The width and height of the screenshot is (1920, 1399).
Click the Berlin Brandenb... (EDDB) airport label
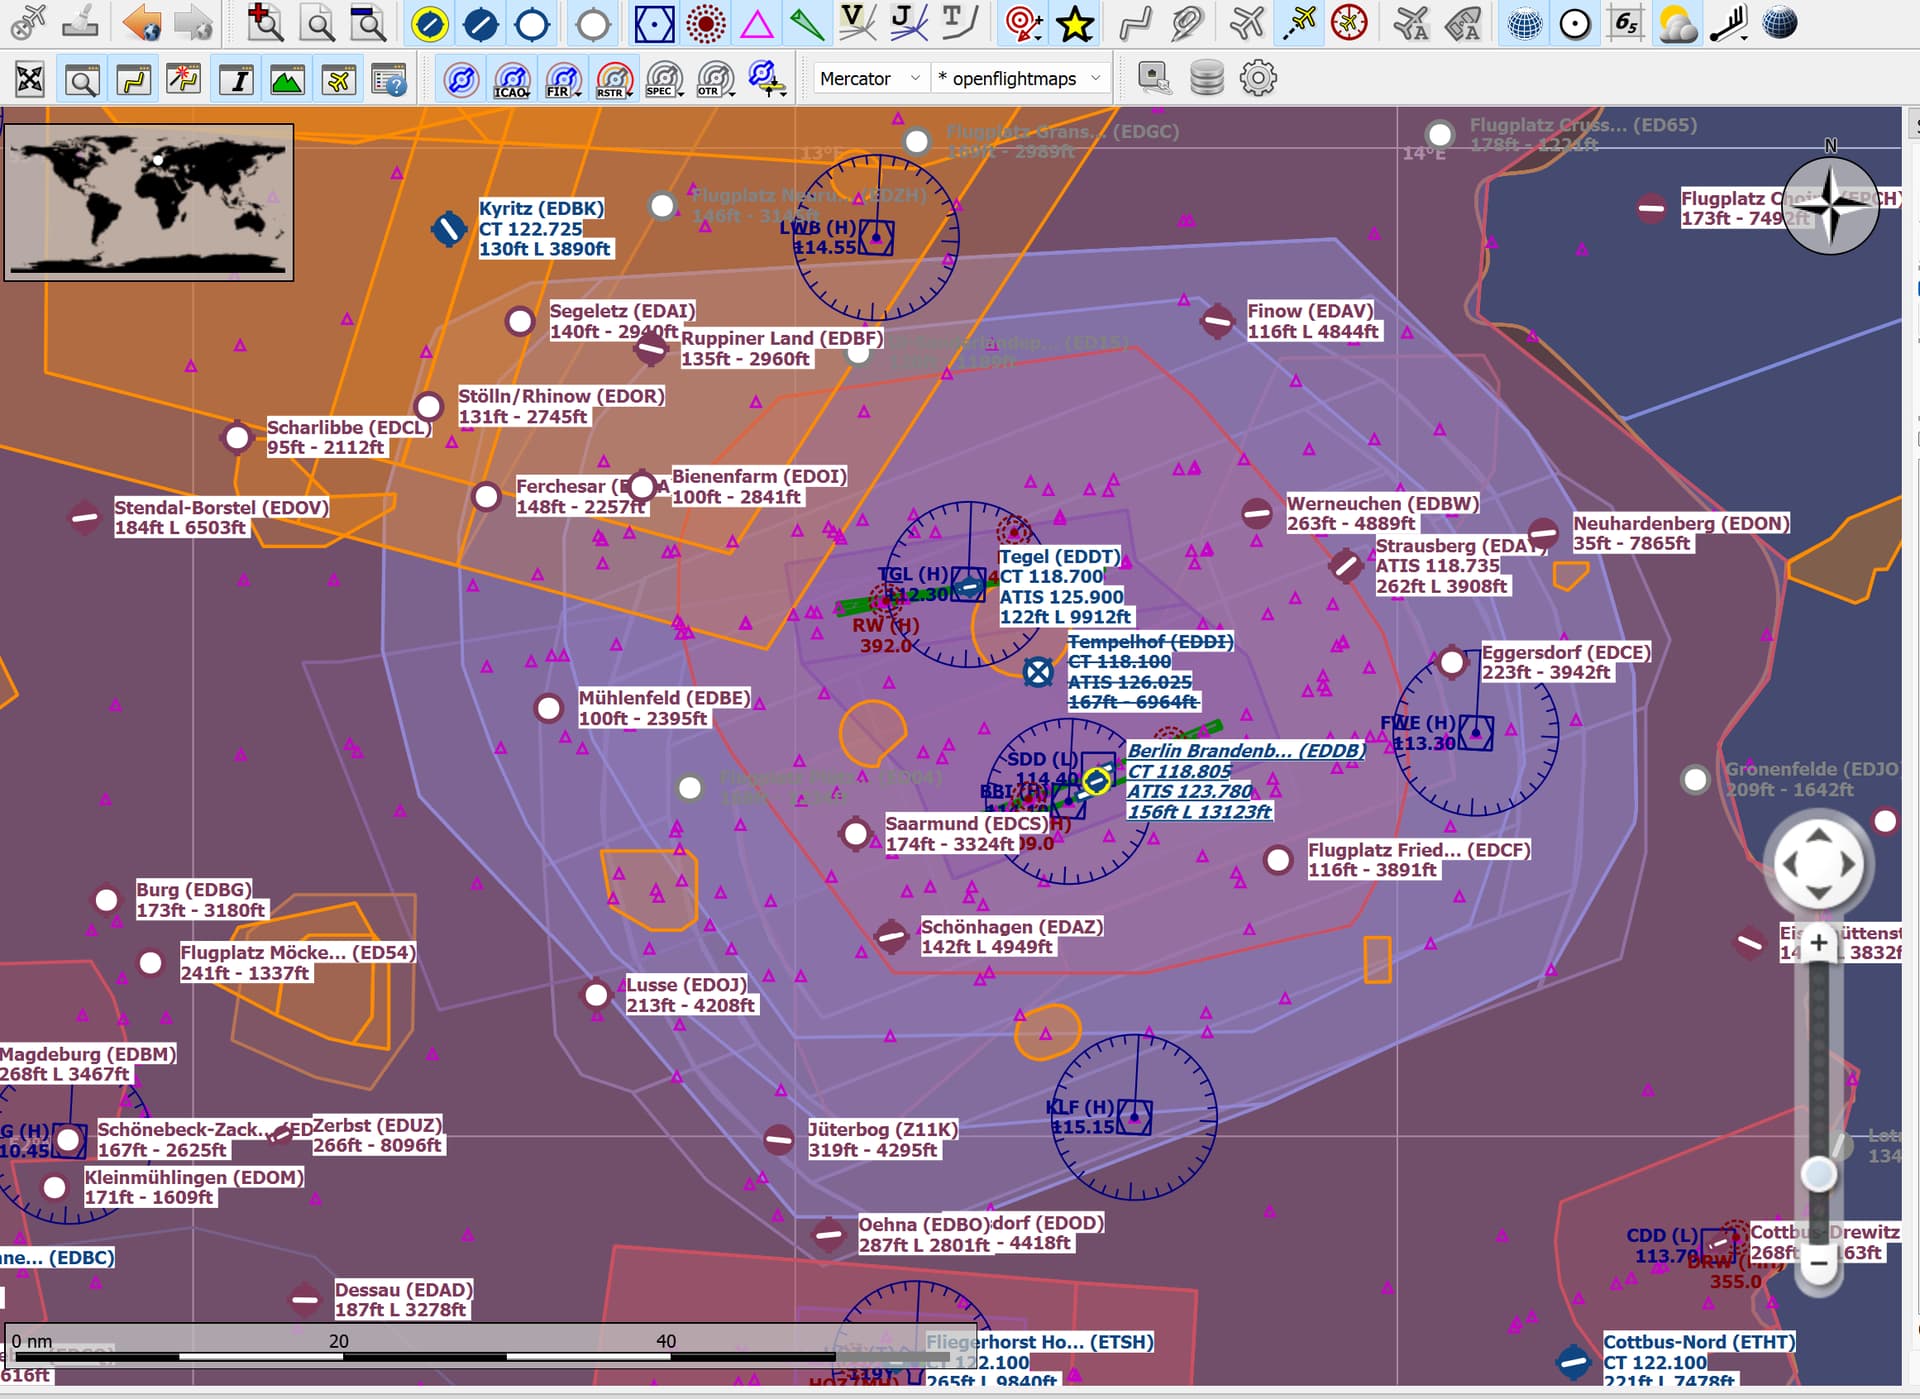[1245, 751]
